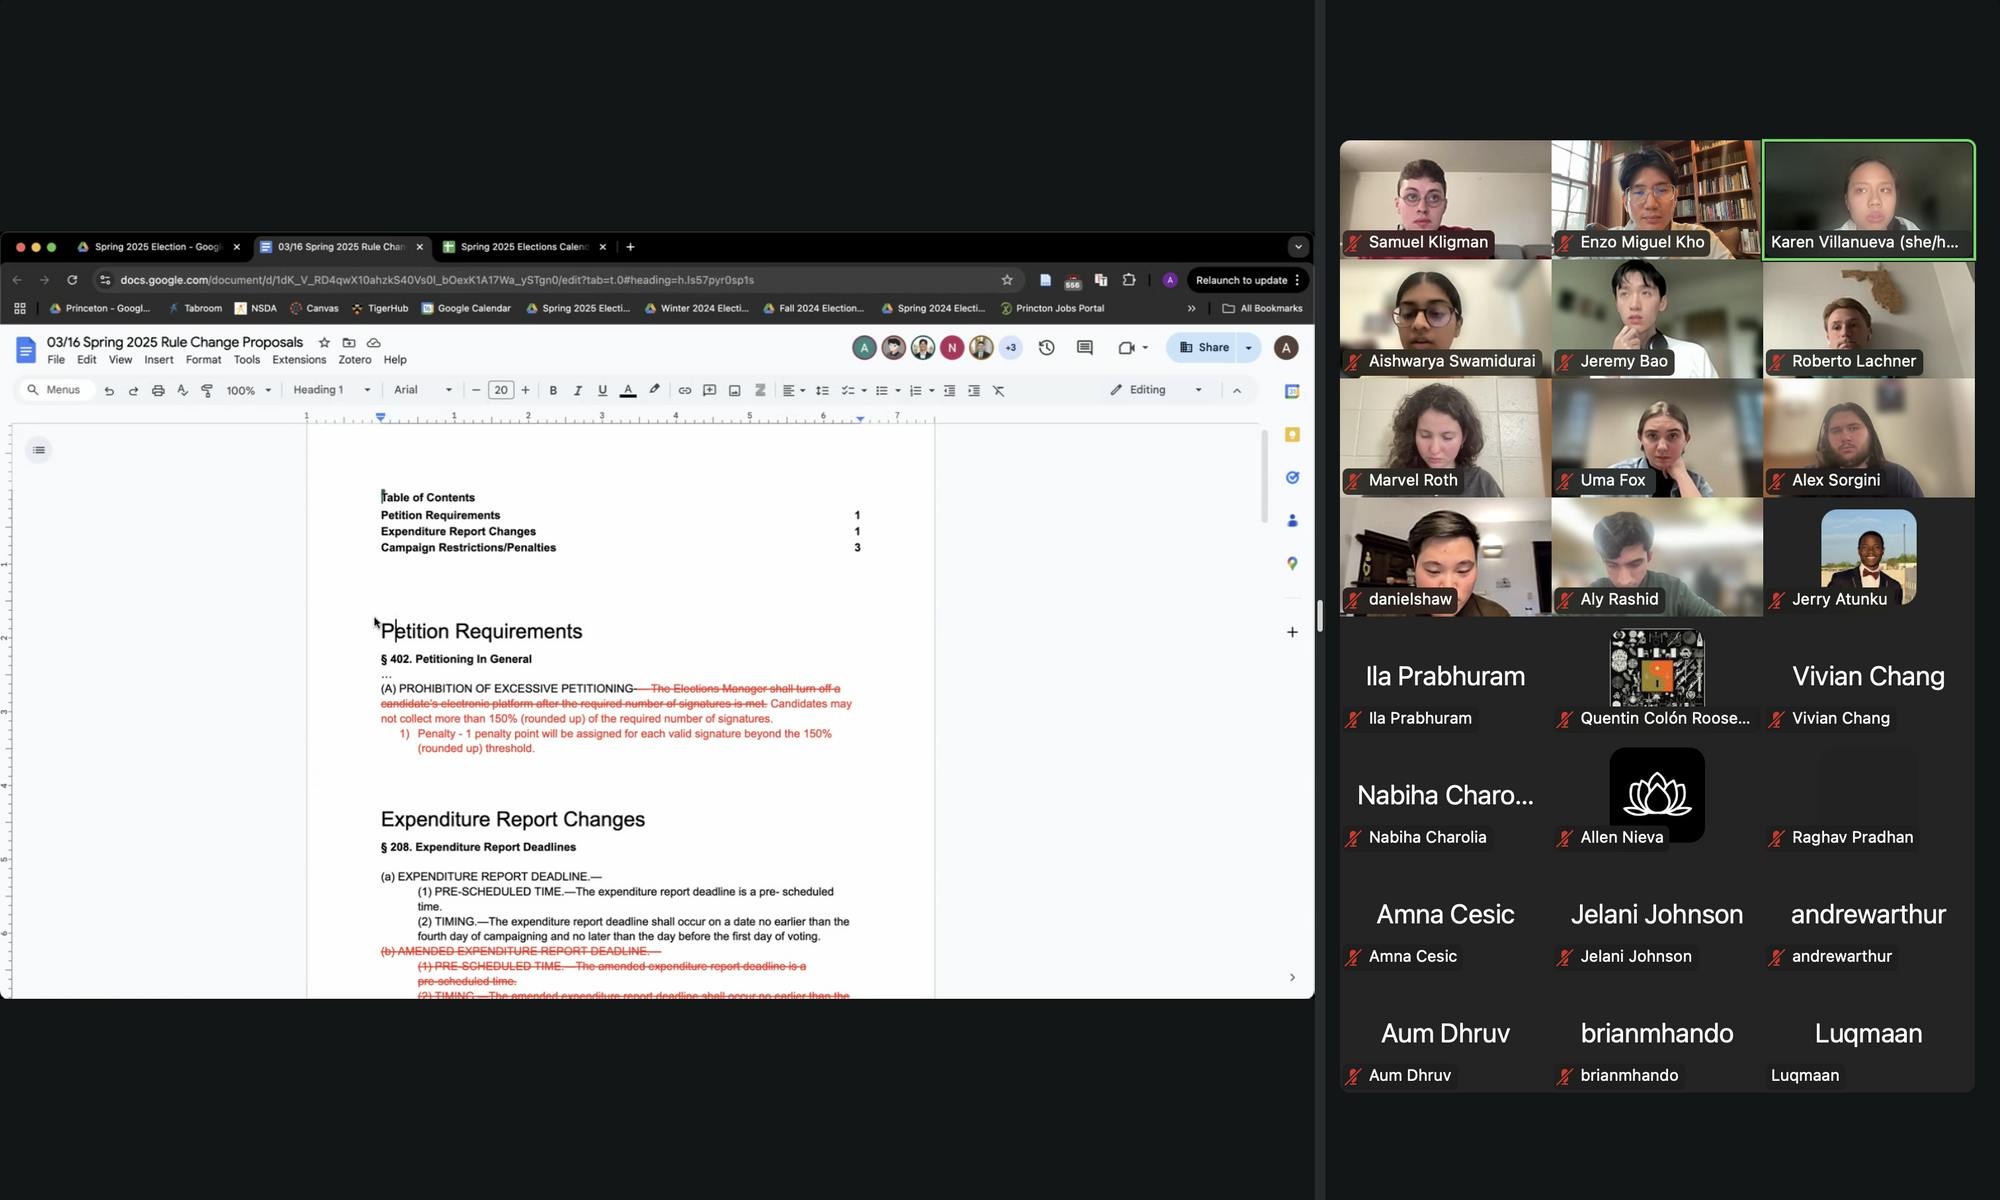Open the Insert menu
Image resolution: width=2000 pixels, height=1200 pixels.
[x=159, y=359]
